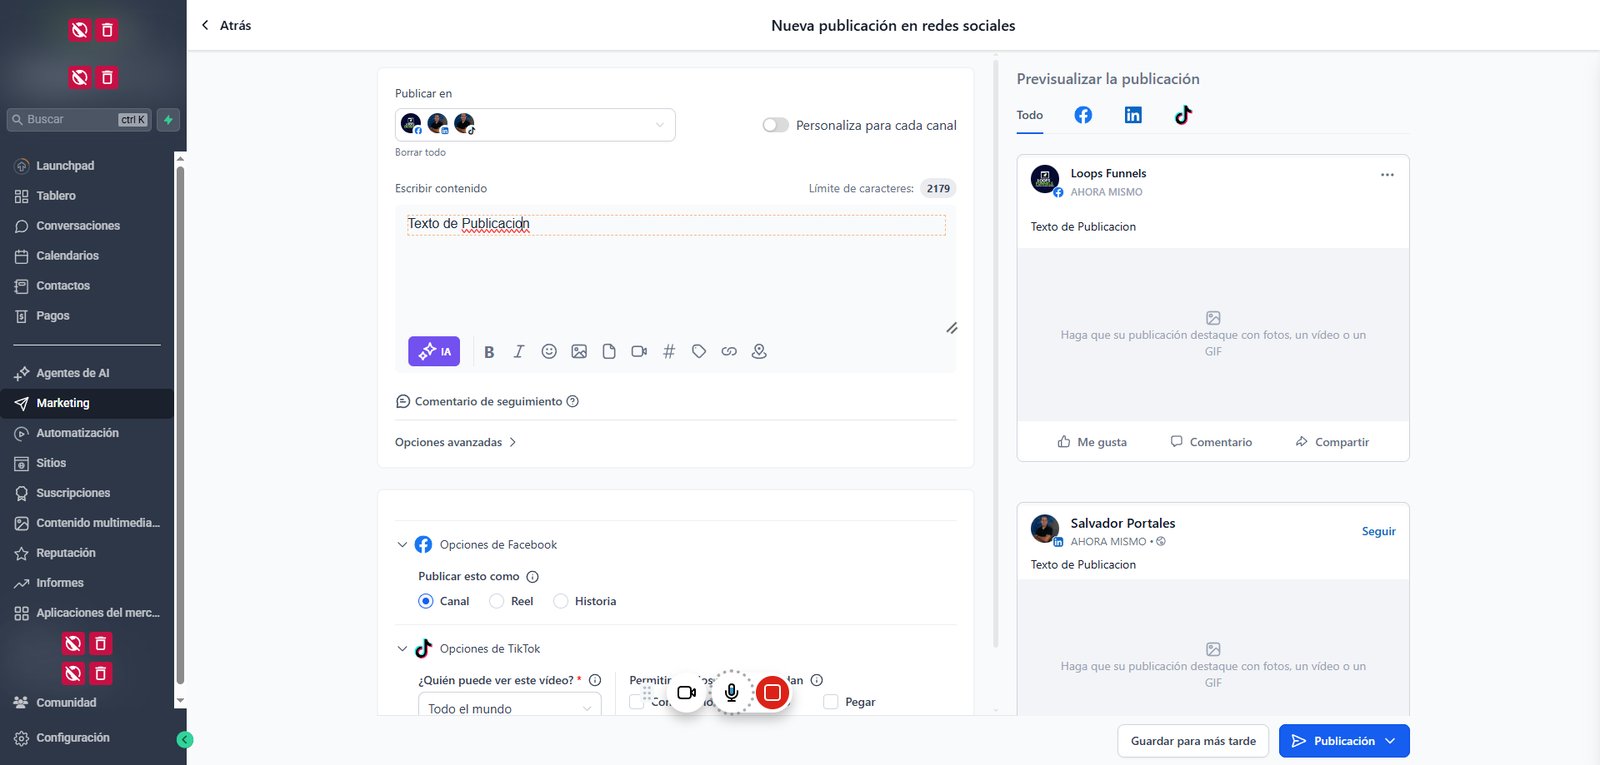Check the Pegar checkbox
Screen dimensions: 1600x765
[x=830, y=702]
